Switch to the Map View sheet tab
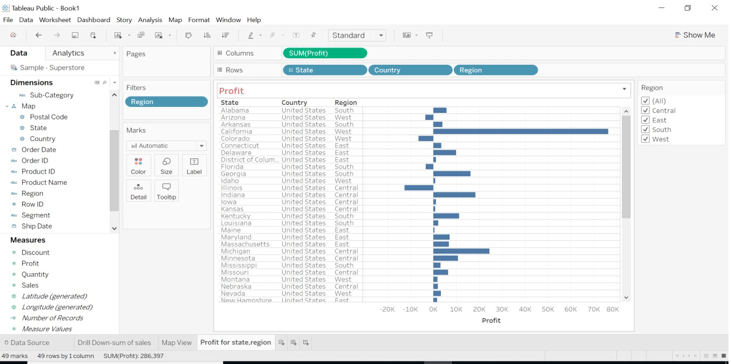 [177, 343]
